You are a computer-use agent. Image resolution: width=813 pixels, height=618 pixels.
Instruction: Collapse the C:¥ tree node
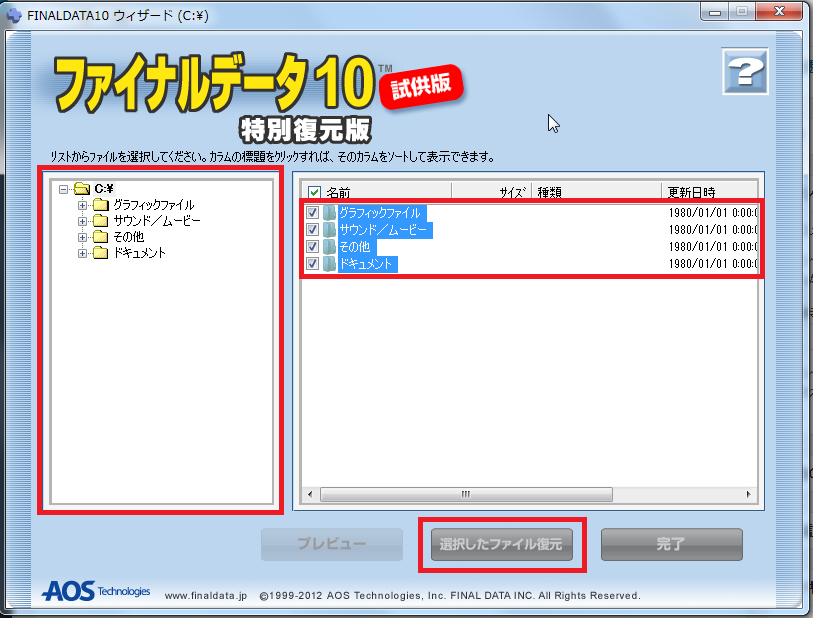pos(63,189)
